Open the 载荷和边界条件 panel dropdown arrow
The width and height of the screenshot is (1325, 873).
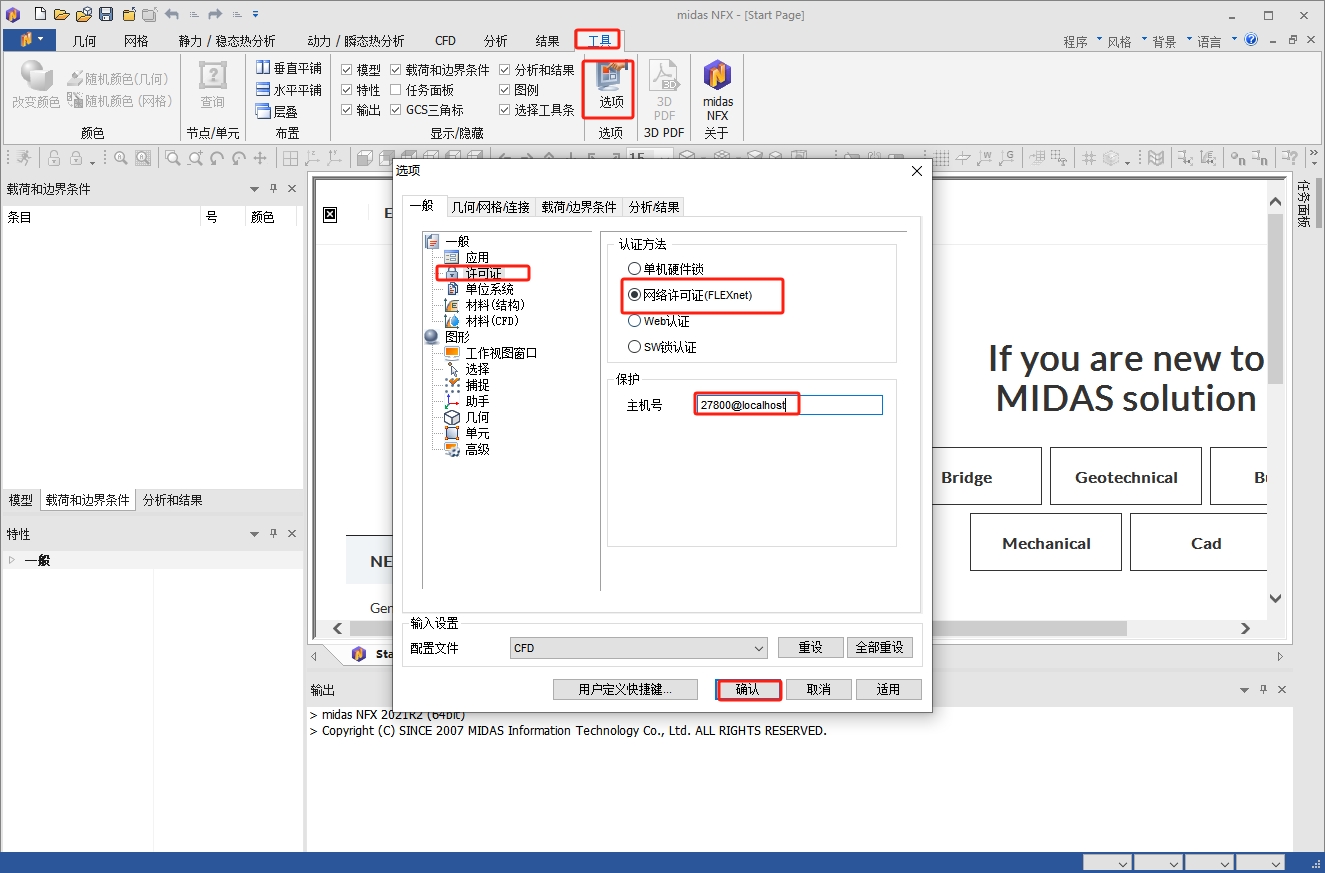(x=254, y=189)
